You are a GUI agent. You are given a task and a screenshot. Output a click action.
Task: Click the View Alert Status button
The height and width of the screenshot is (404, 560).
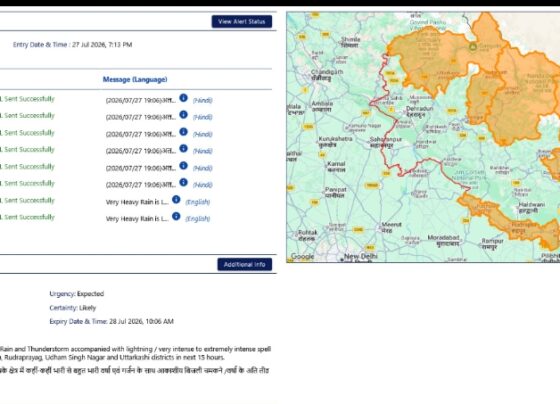point(242,21)
